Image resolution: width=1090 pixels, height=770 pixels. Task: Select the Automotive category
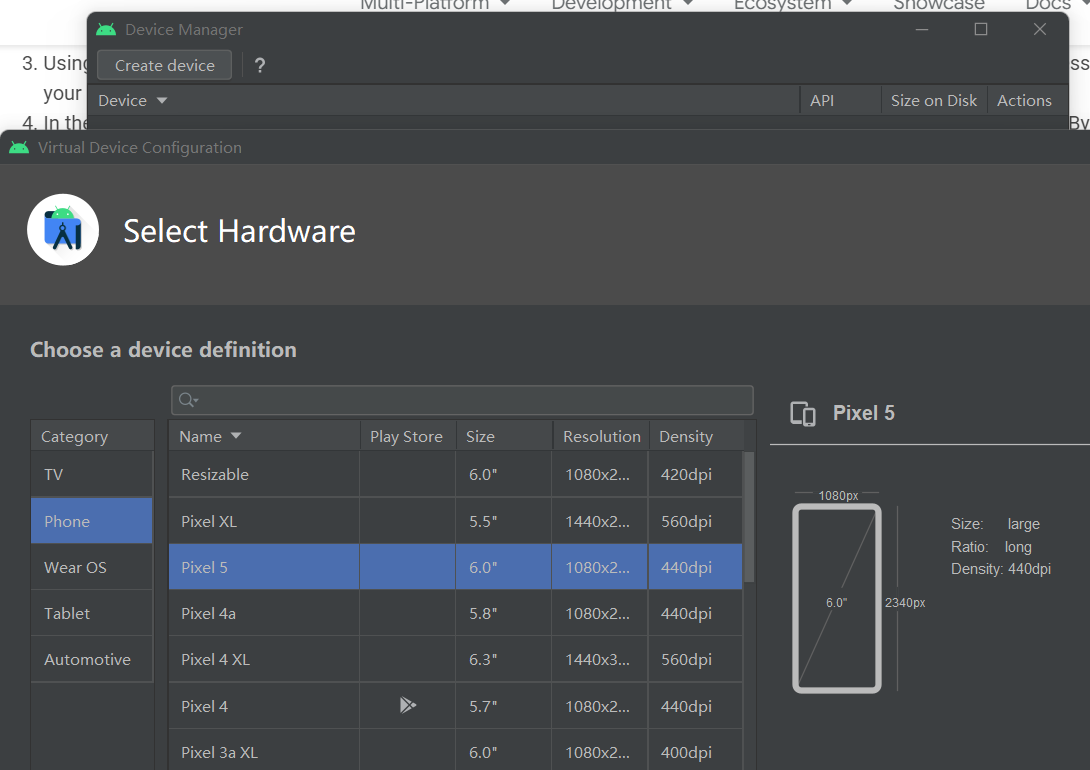click(92, 659)
